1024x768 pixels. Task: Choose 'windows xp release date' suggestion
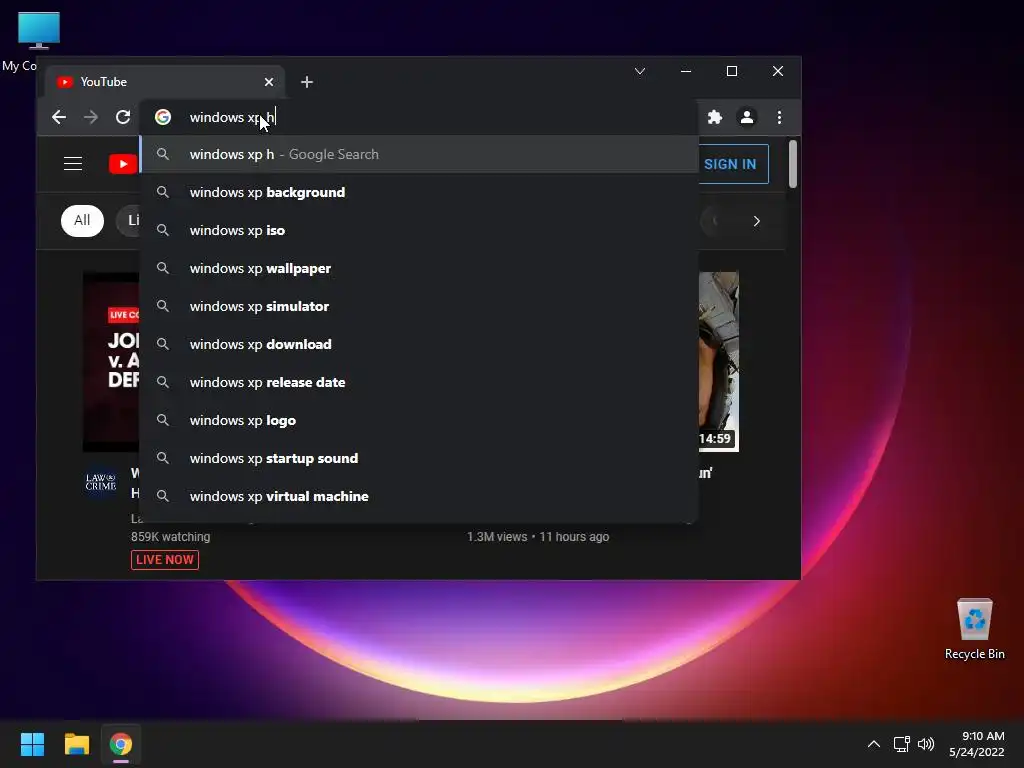(419, 381)
